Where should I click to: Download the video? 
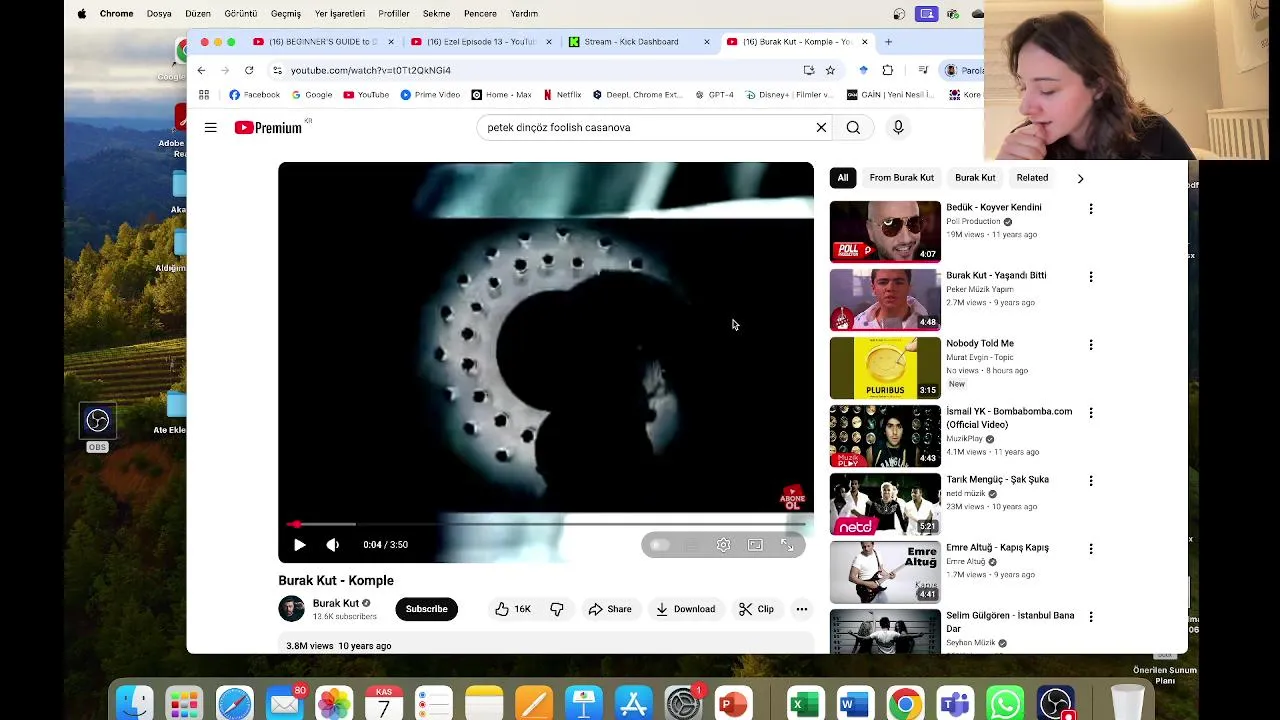coord(686,609)
